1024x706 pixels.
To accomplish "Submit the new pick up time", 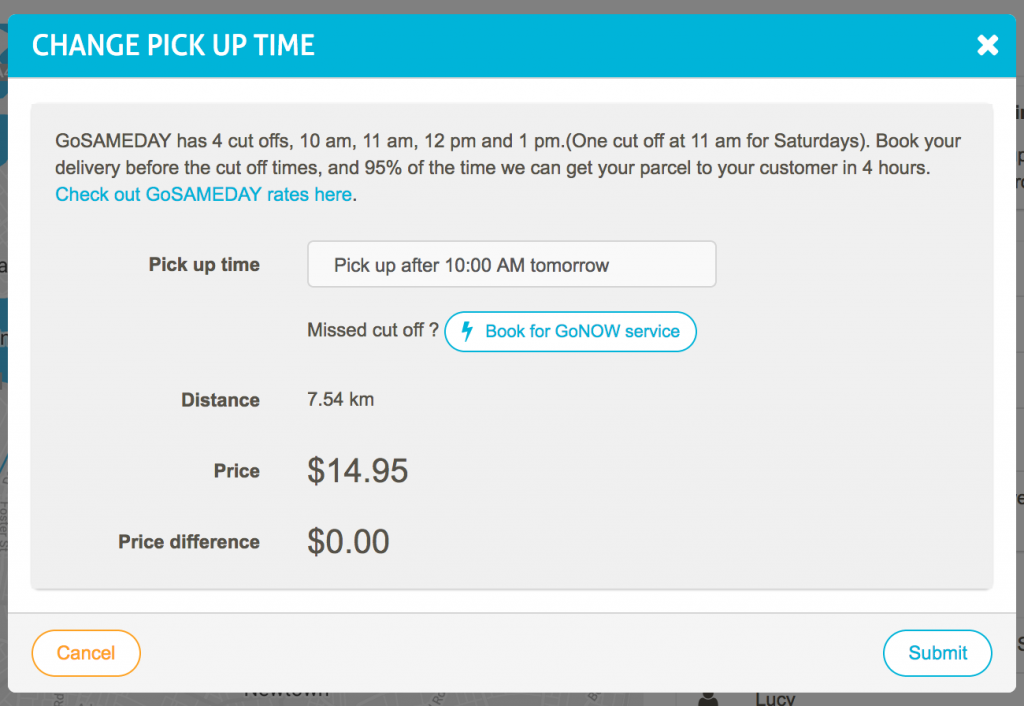I will click(x=937, y=653).
